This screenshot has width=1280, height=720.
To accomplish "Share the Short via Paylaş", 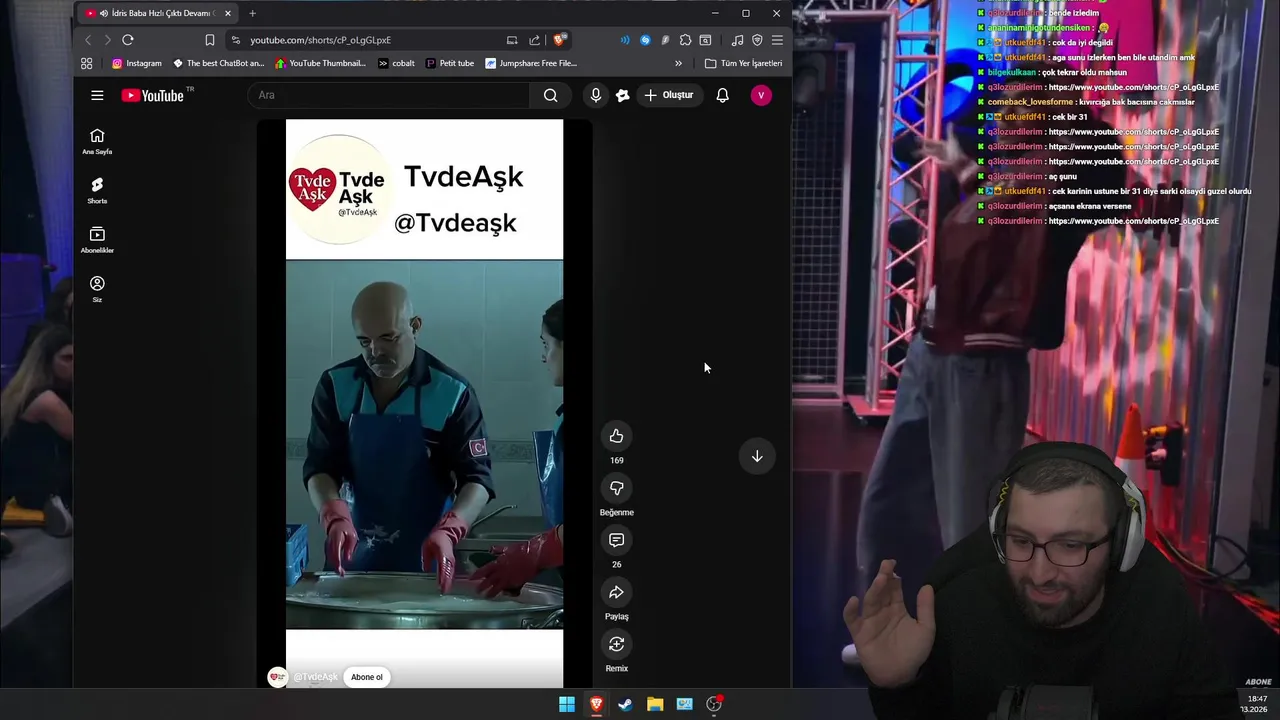I will (616, 592).
